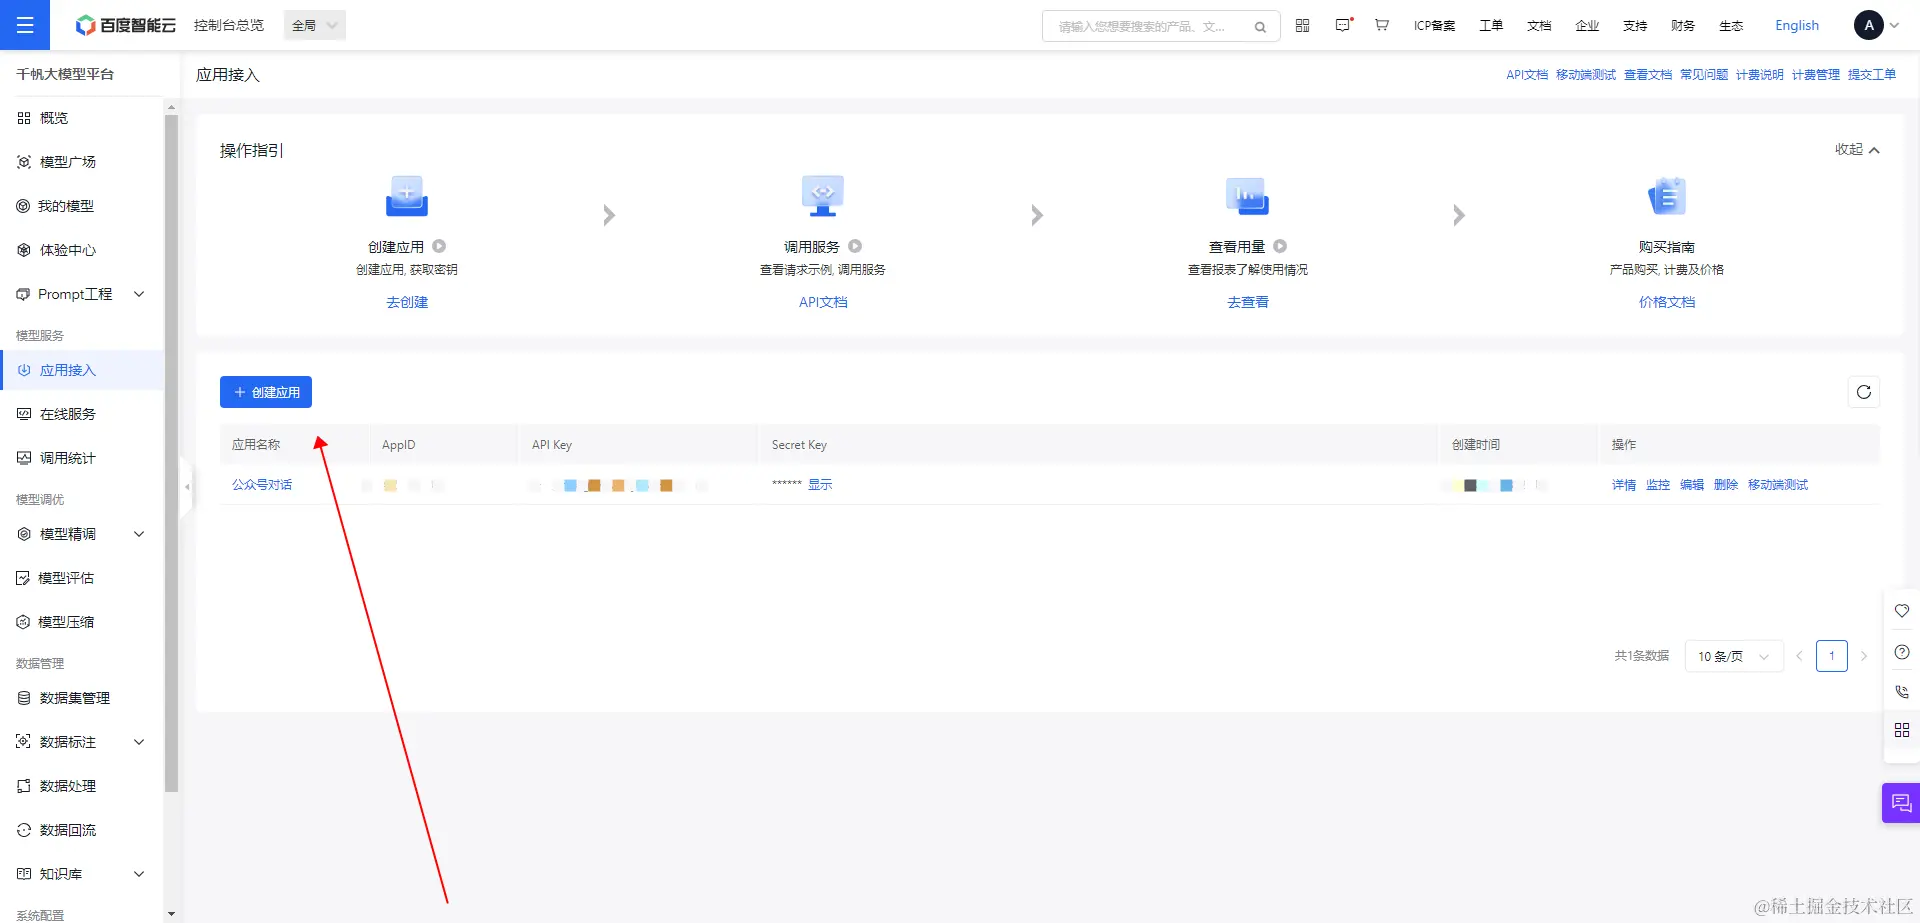
Task: Show the hidden Secret Key
Action: (x=820, y=485)
